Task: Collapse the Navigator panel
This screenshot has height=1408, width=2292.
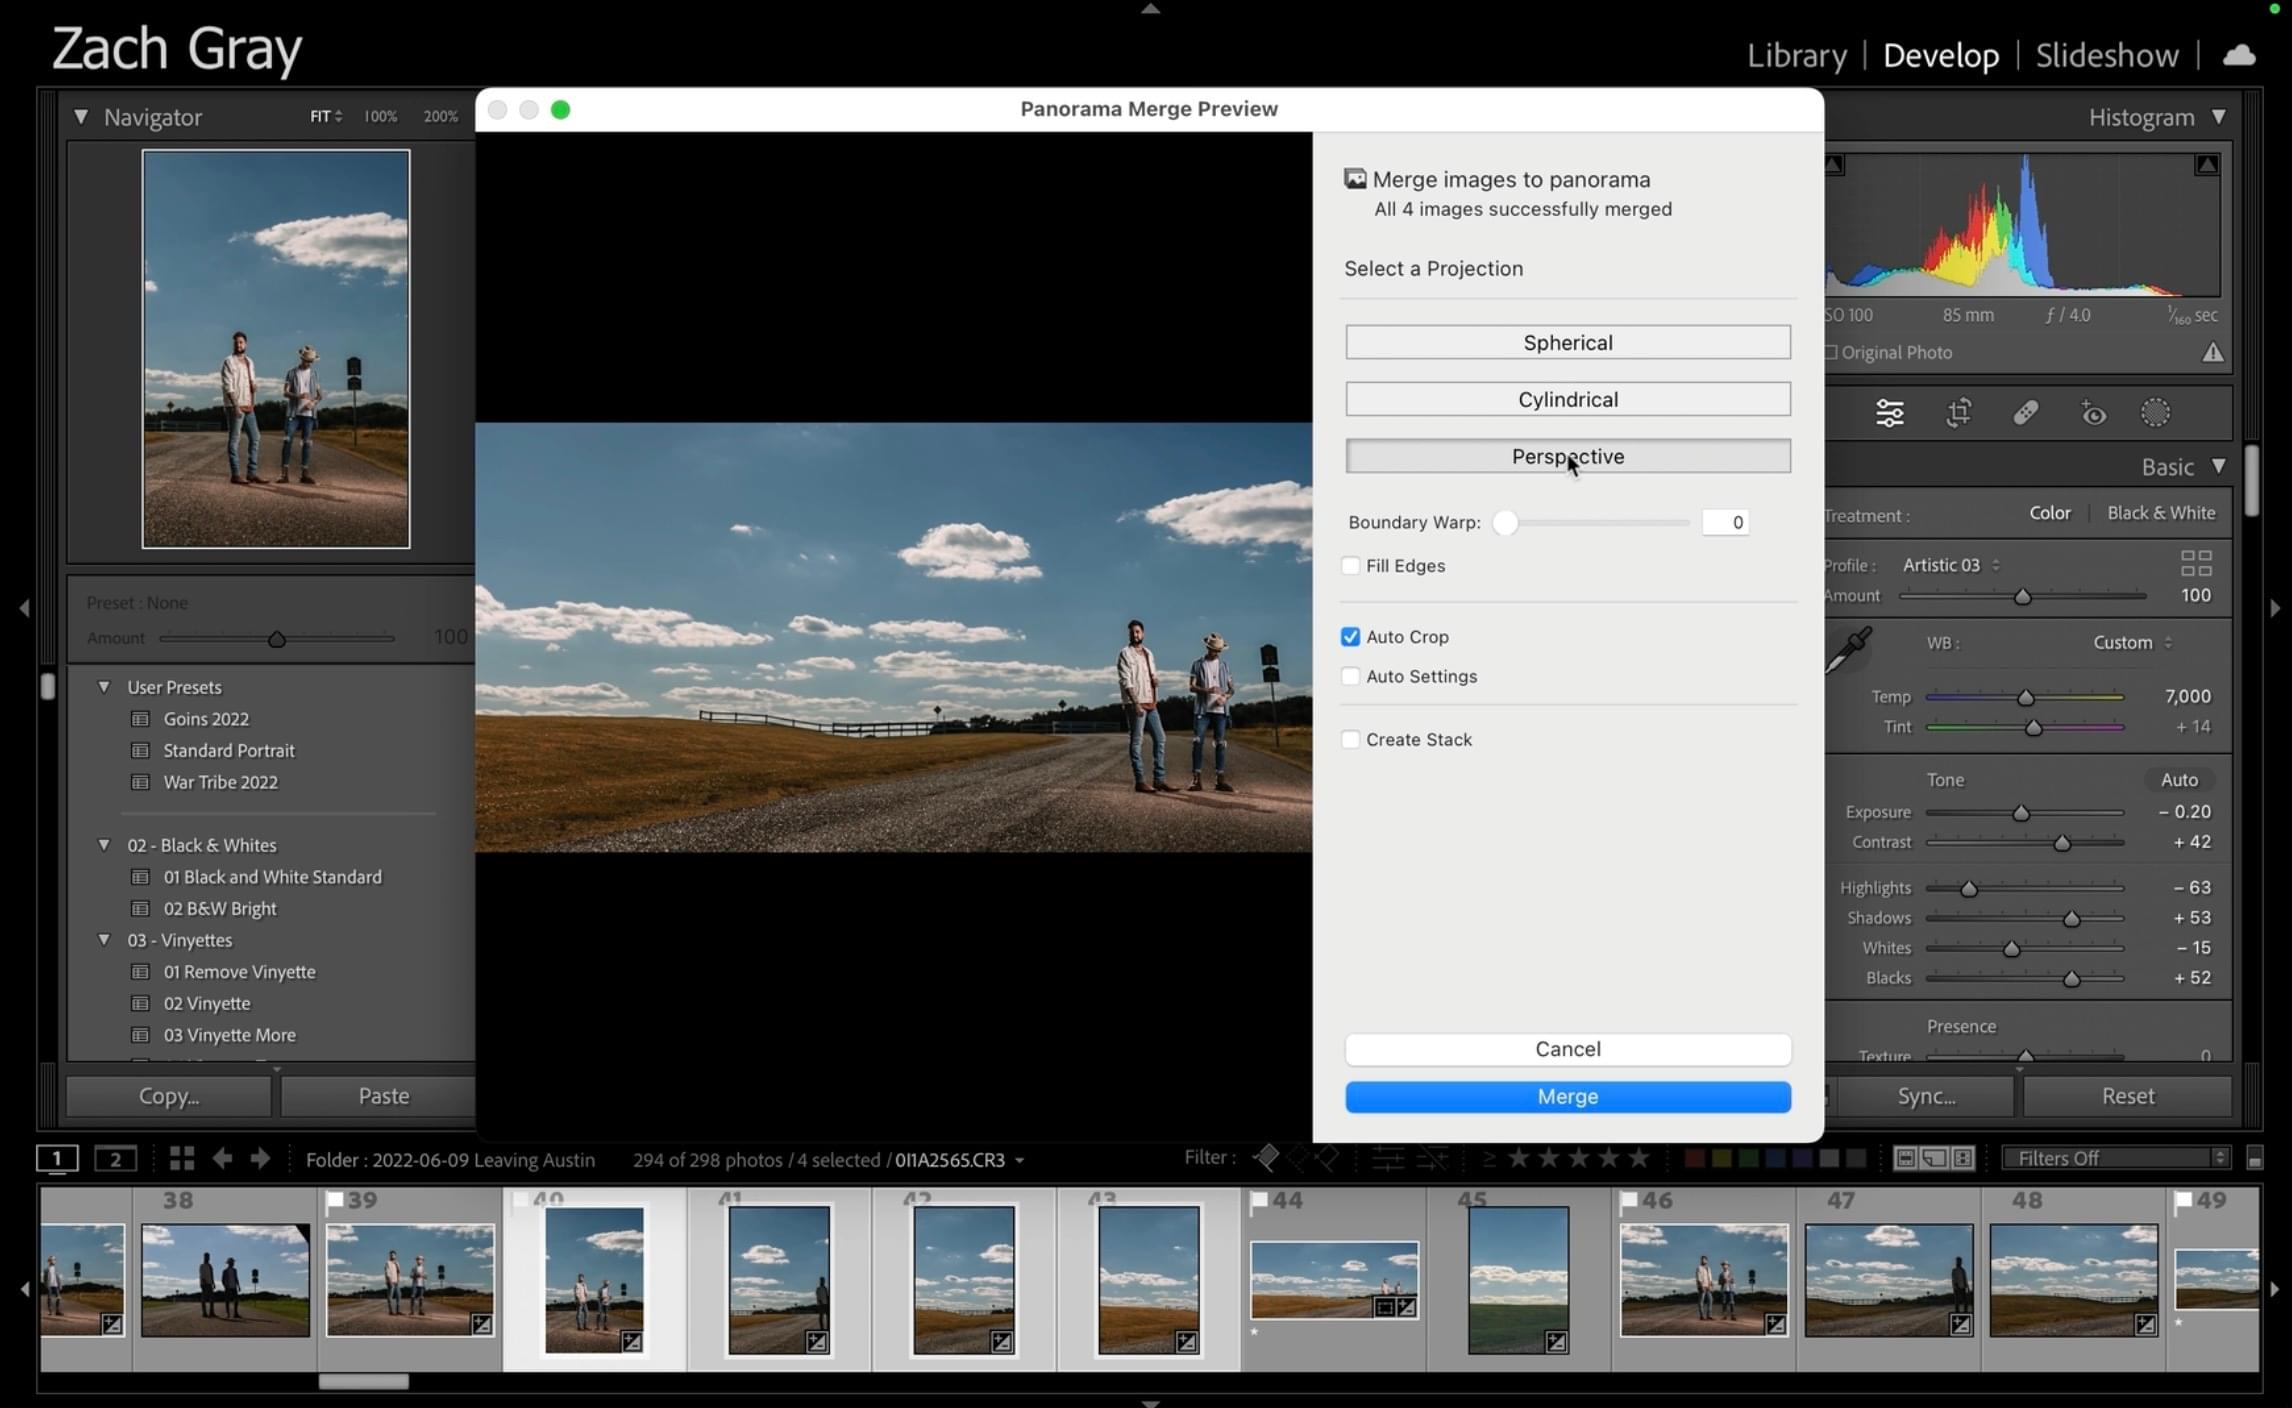Action: (x=81, y=117)
